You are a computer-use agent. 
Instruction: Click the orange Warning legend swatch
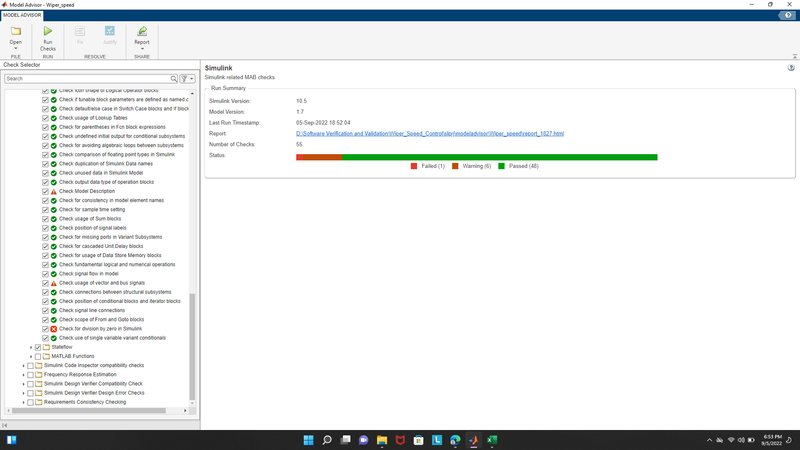pyautogui.click(x=455, y=166)
